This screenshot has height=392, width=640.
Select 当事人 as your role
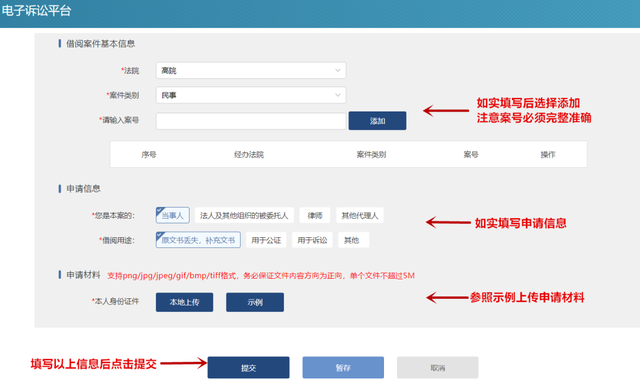[x=172, y=215]
